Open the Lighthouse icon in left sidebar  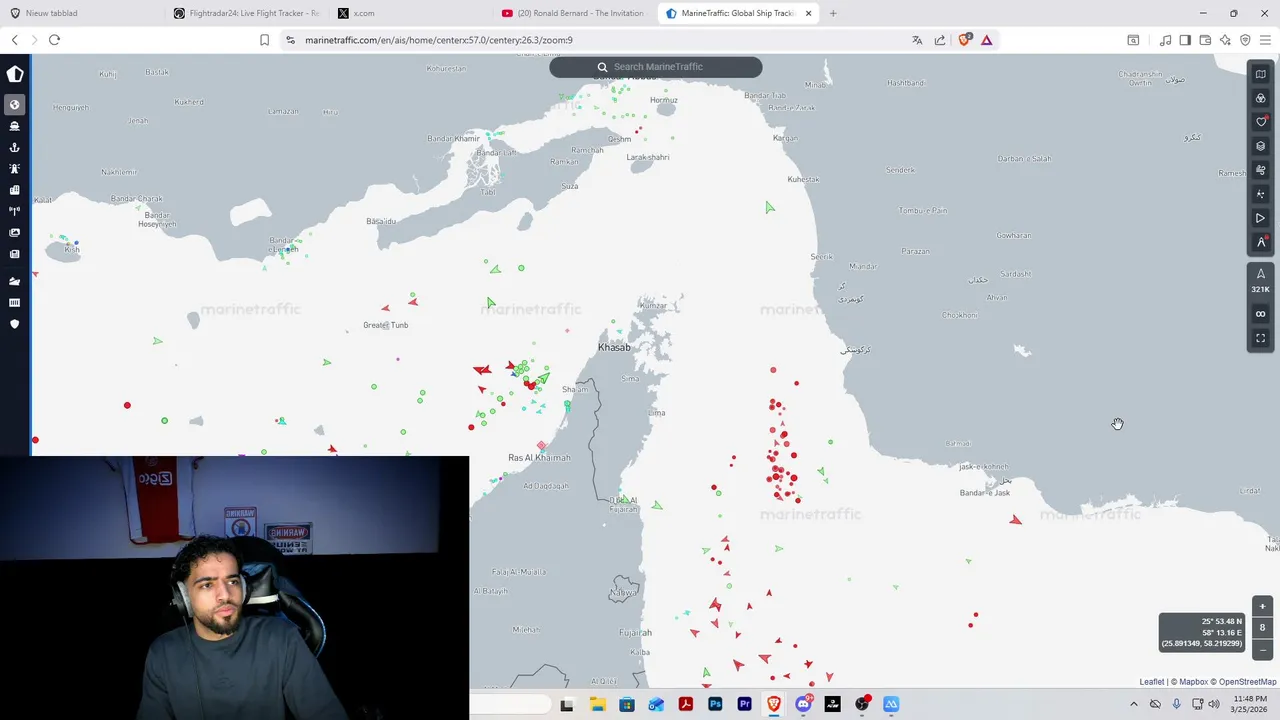pos(15,169)
